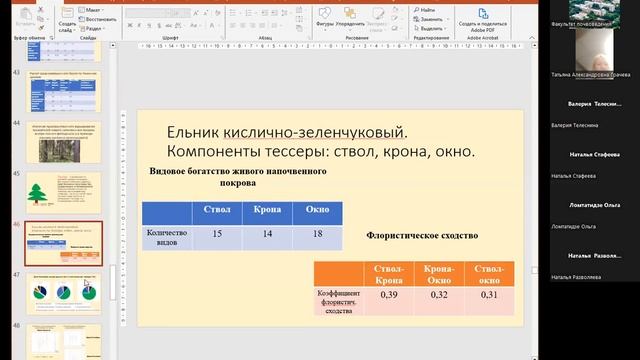Click the 'Ствол' header cell in blue table
The width and height of the screenshot is (640, 360).
(217, 213)
